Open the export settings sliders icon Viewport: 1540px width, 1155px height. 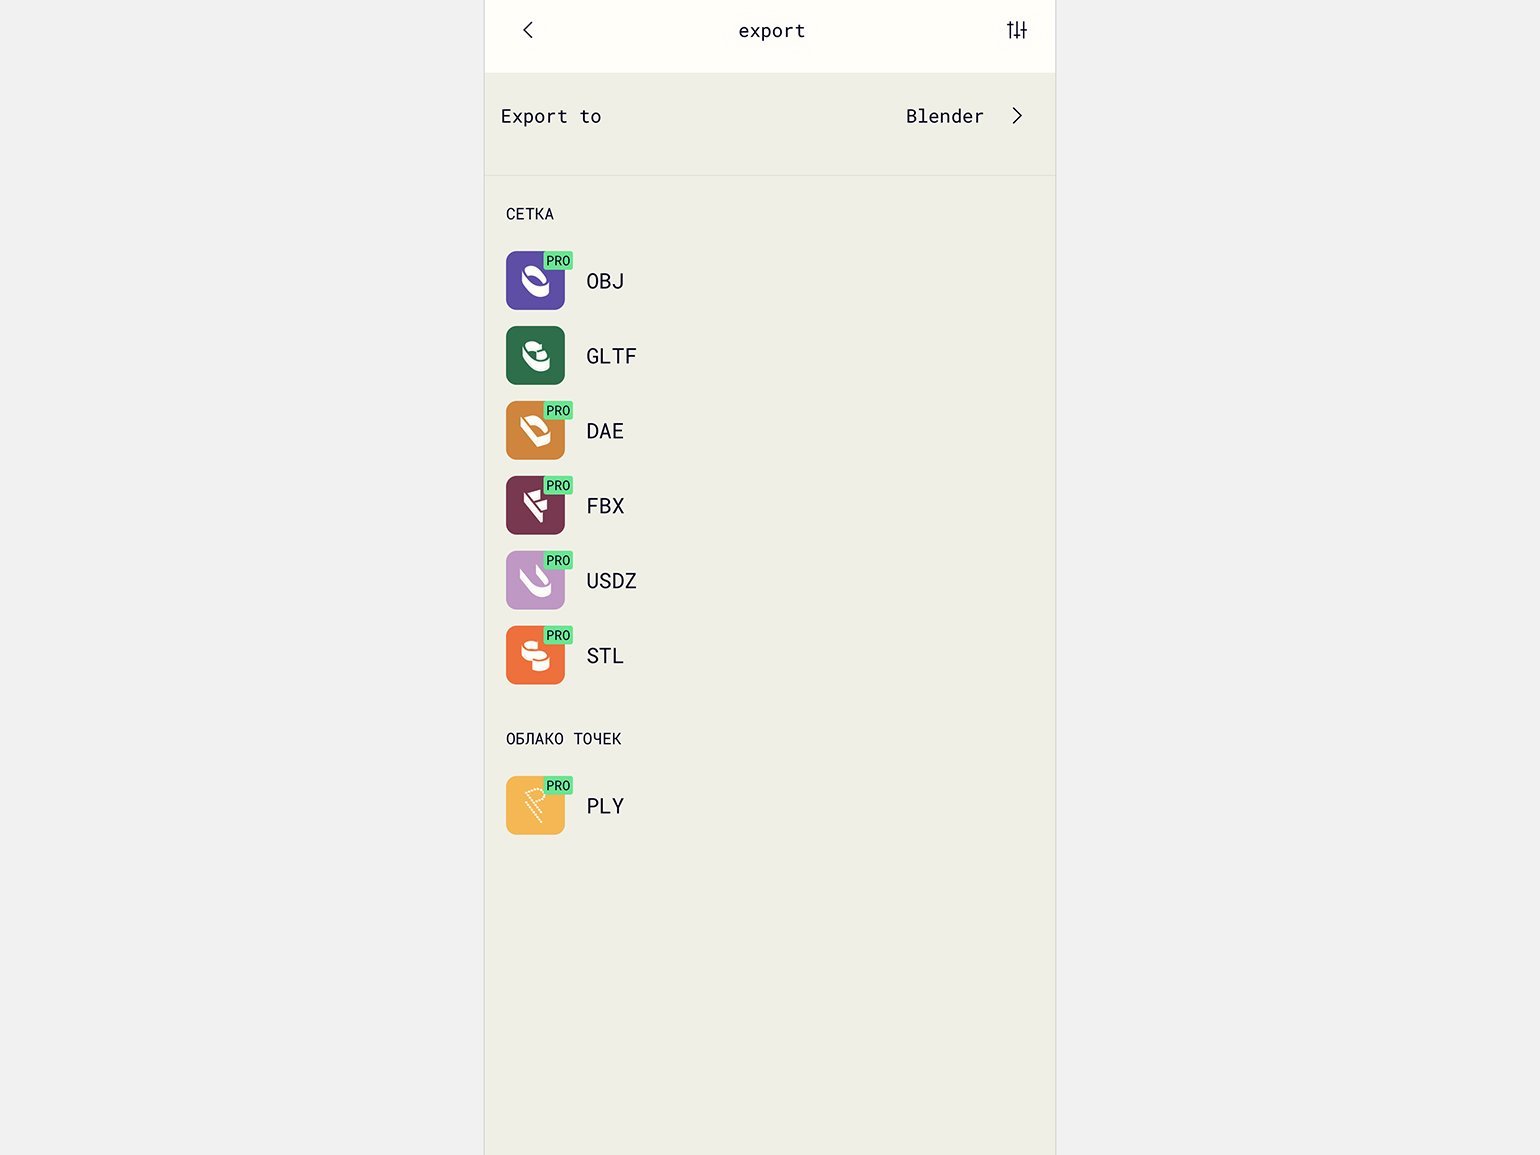tap(1017, 30)
